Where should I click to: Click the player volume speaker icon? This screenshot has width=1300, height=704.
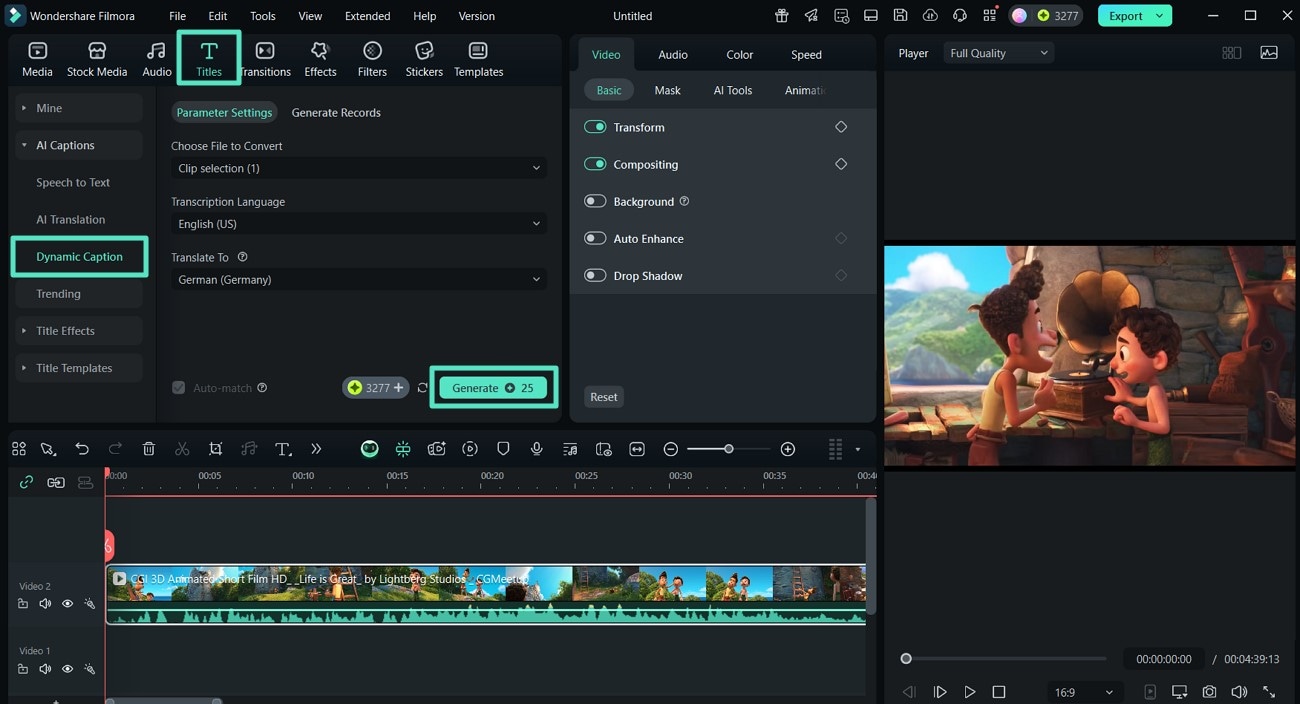1239,692
